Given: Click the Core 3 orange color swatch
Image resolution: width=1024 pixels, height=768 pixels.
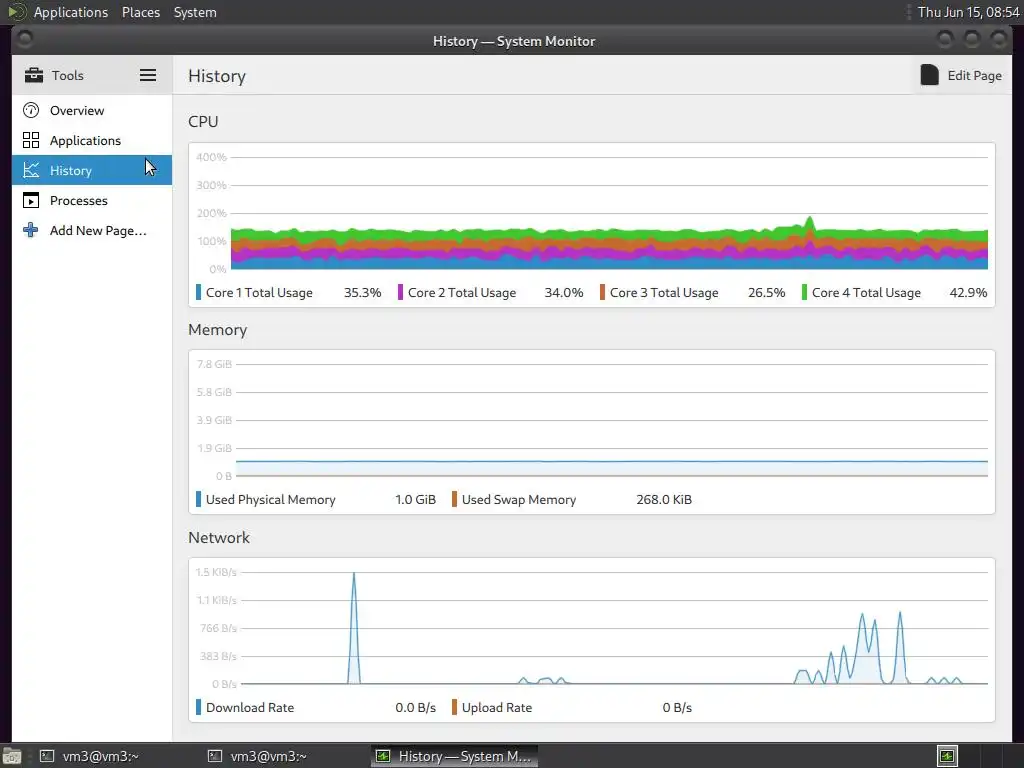Looking at the screenshot, I should coord(602,292).
